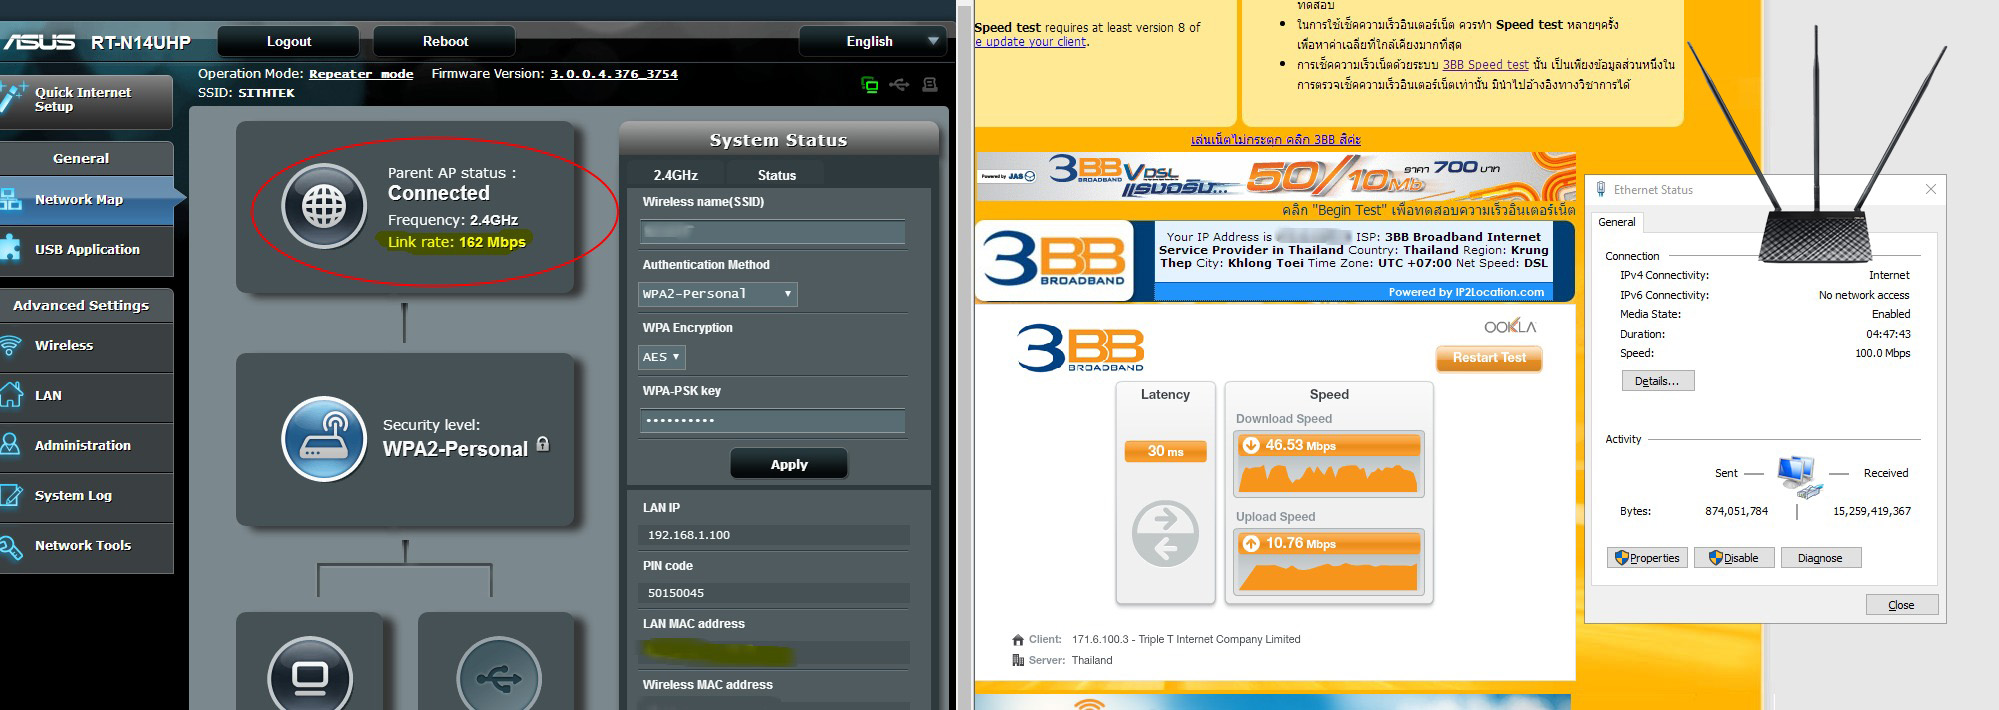
Task: Click the Close button in Ethernet Status
Action: [x=1902, y=605]
